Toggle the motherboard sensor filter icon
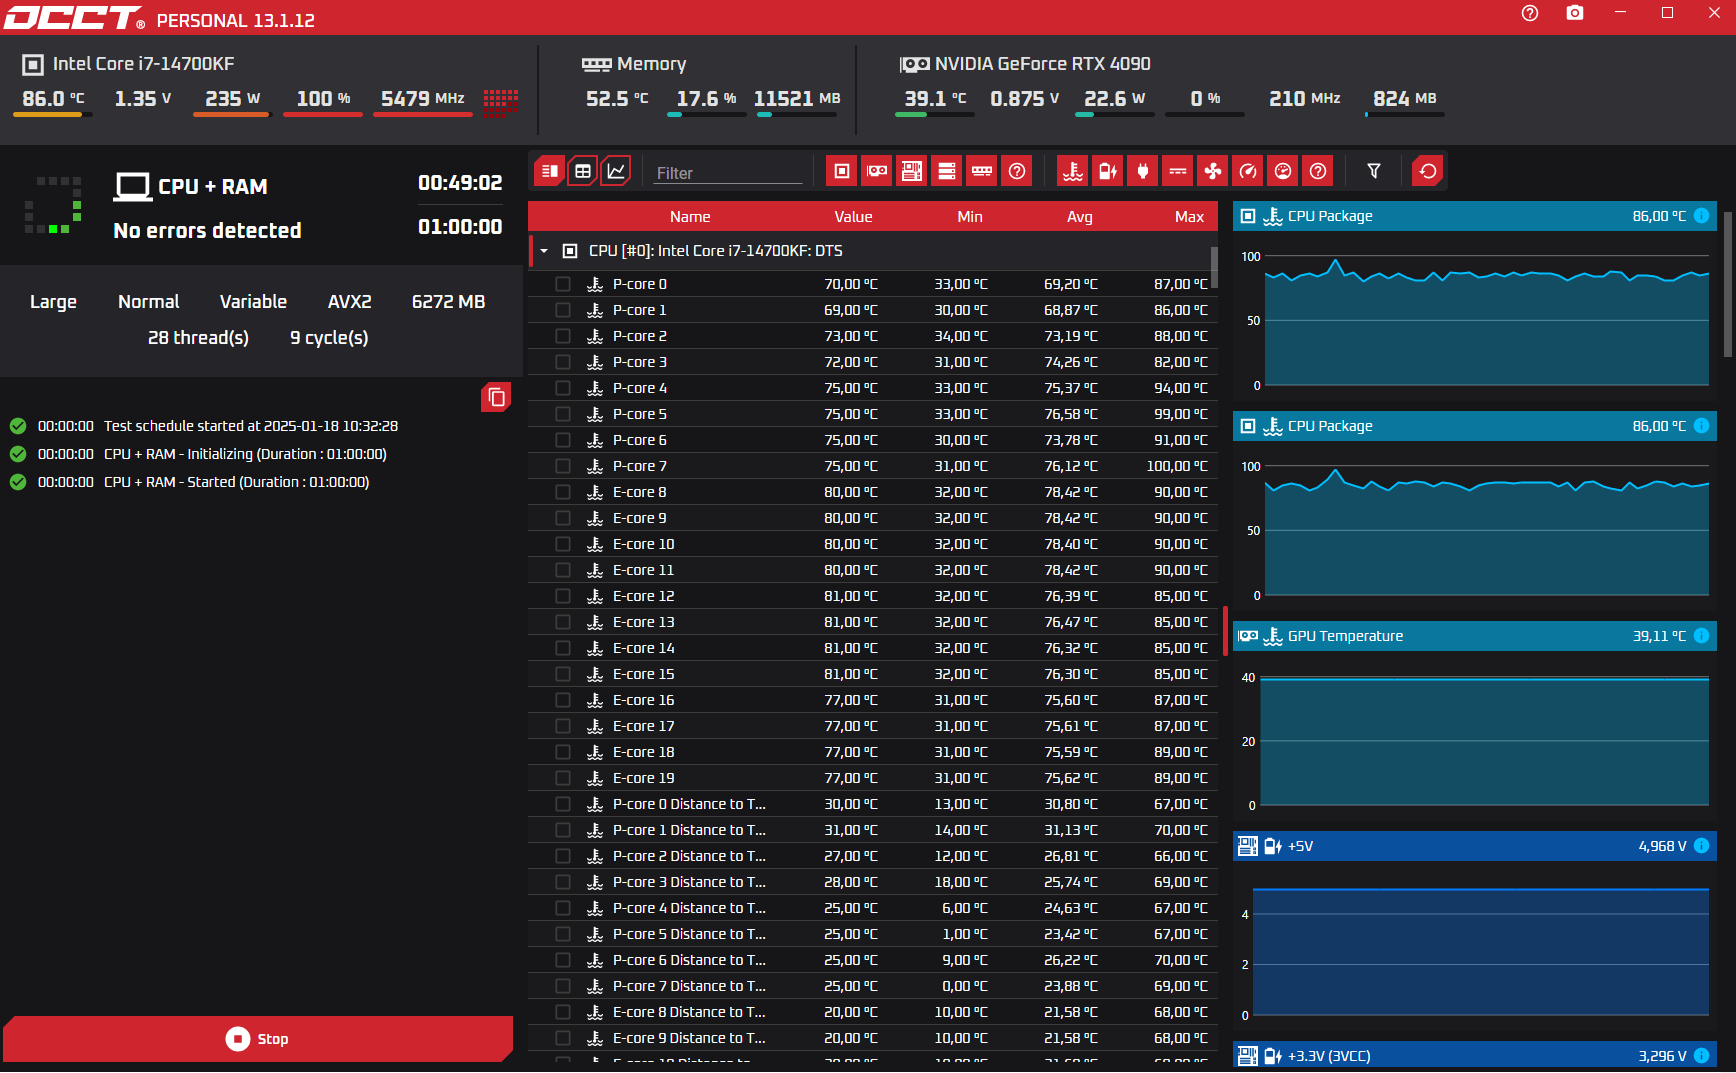This screenshot has height=1073, width=1736. pos(912,171)
